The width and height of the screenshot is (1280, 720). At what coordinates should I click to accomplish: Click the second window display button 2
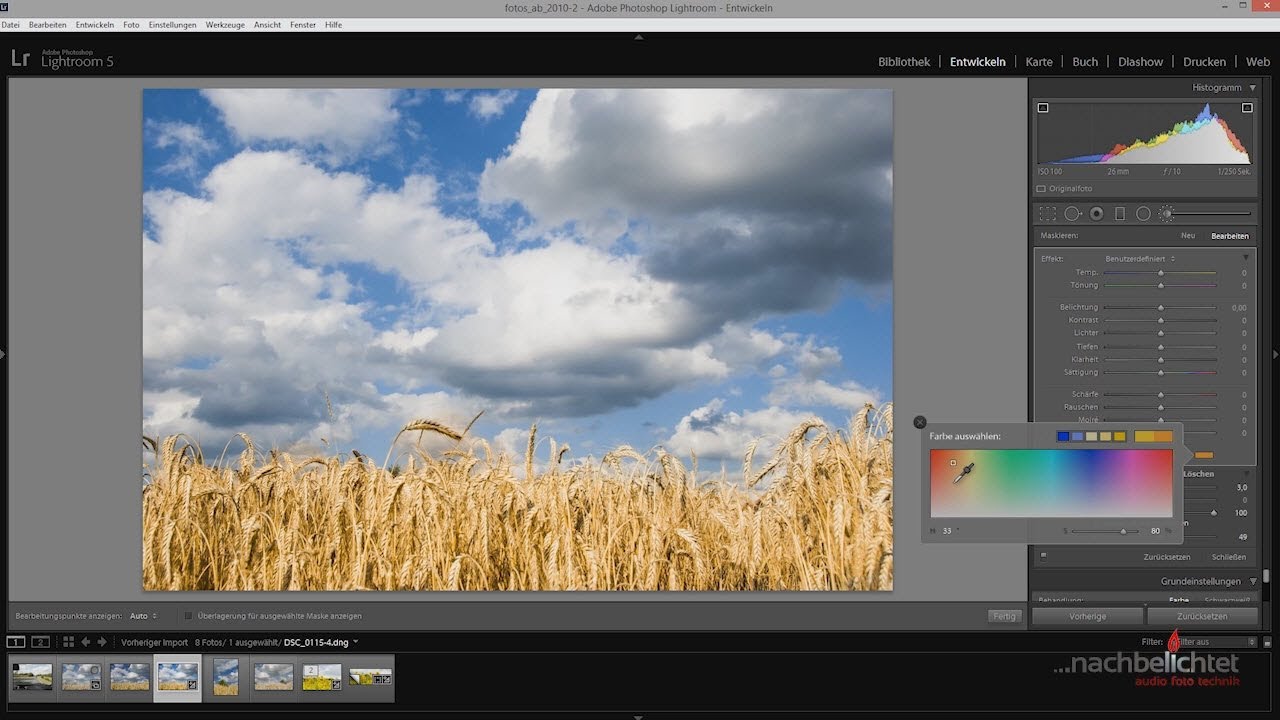[40, 642]
